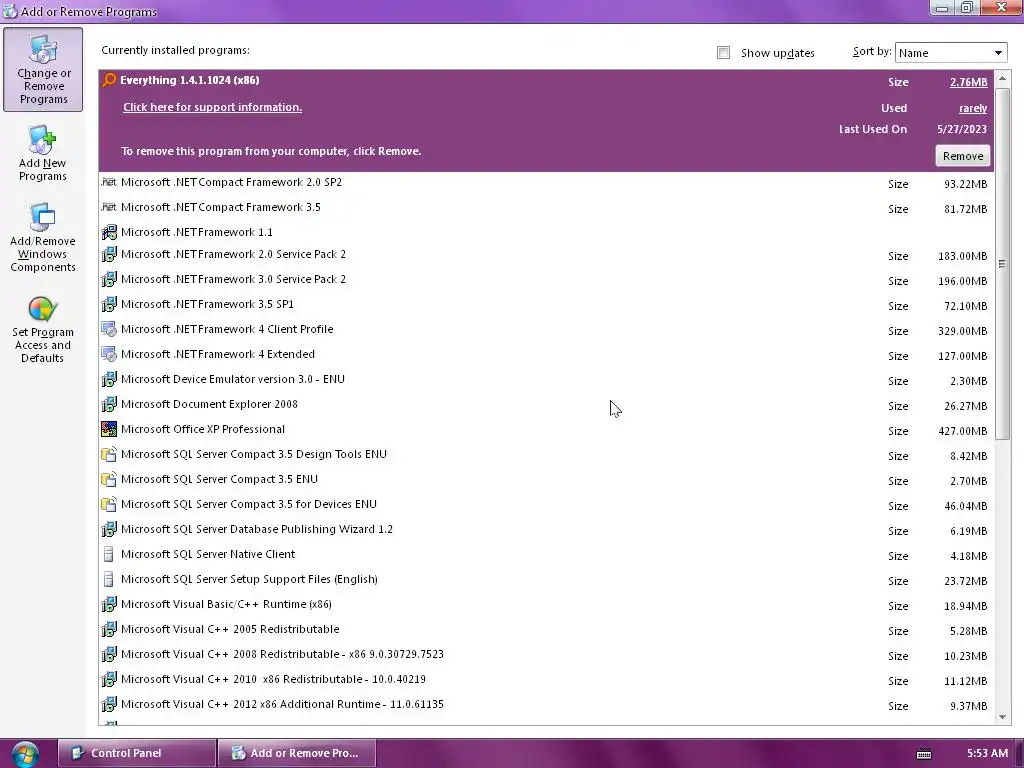Click scrollbar down arrow of programs list
The width and height of the screenshot is (1024, 768).
tap(1002, 716)
